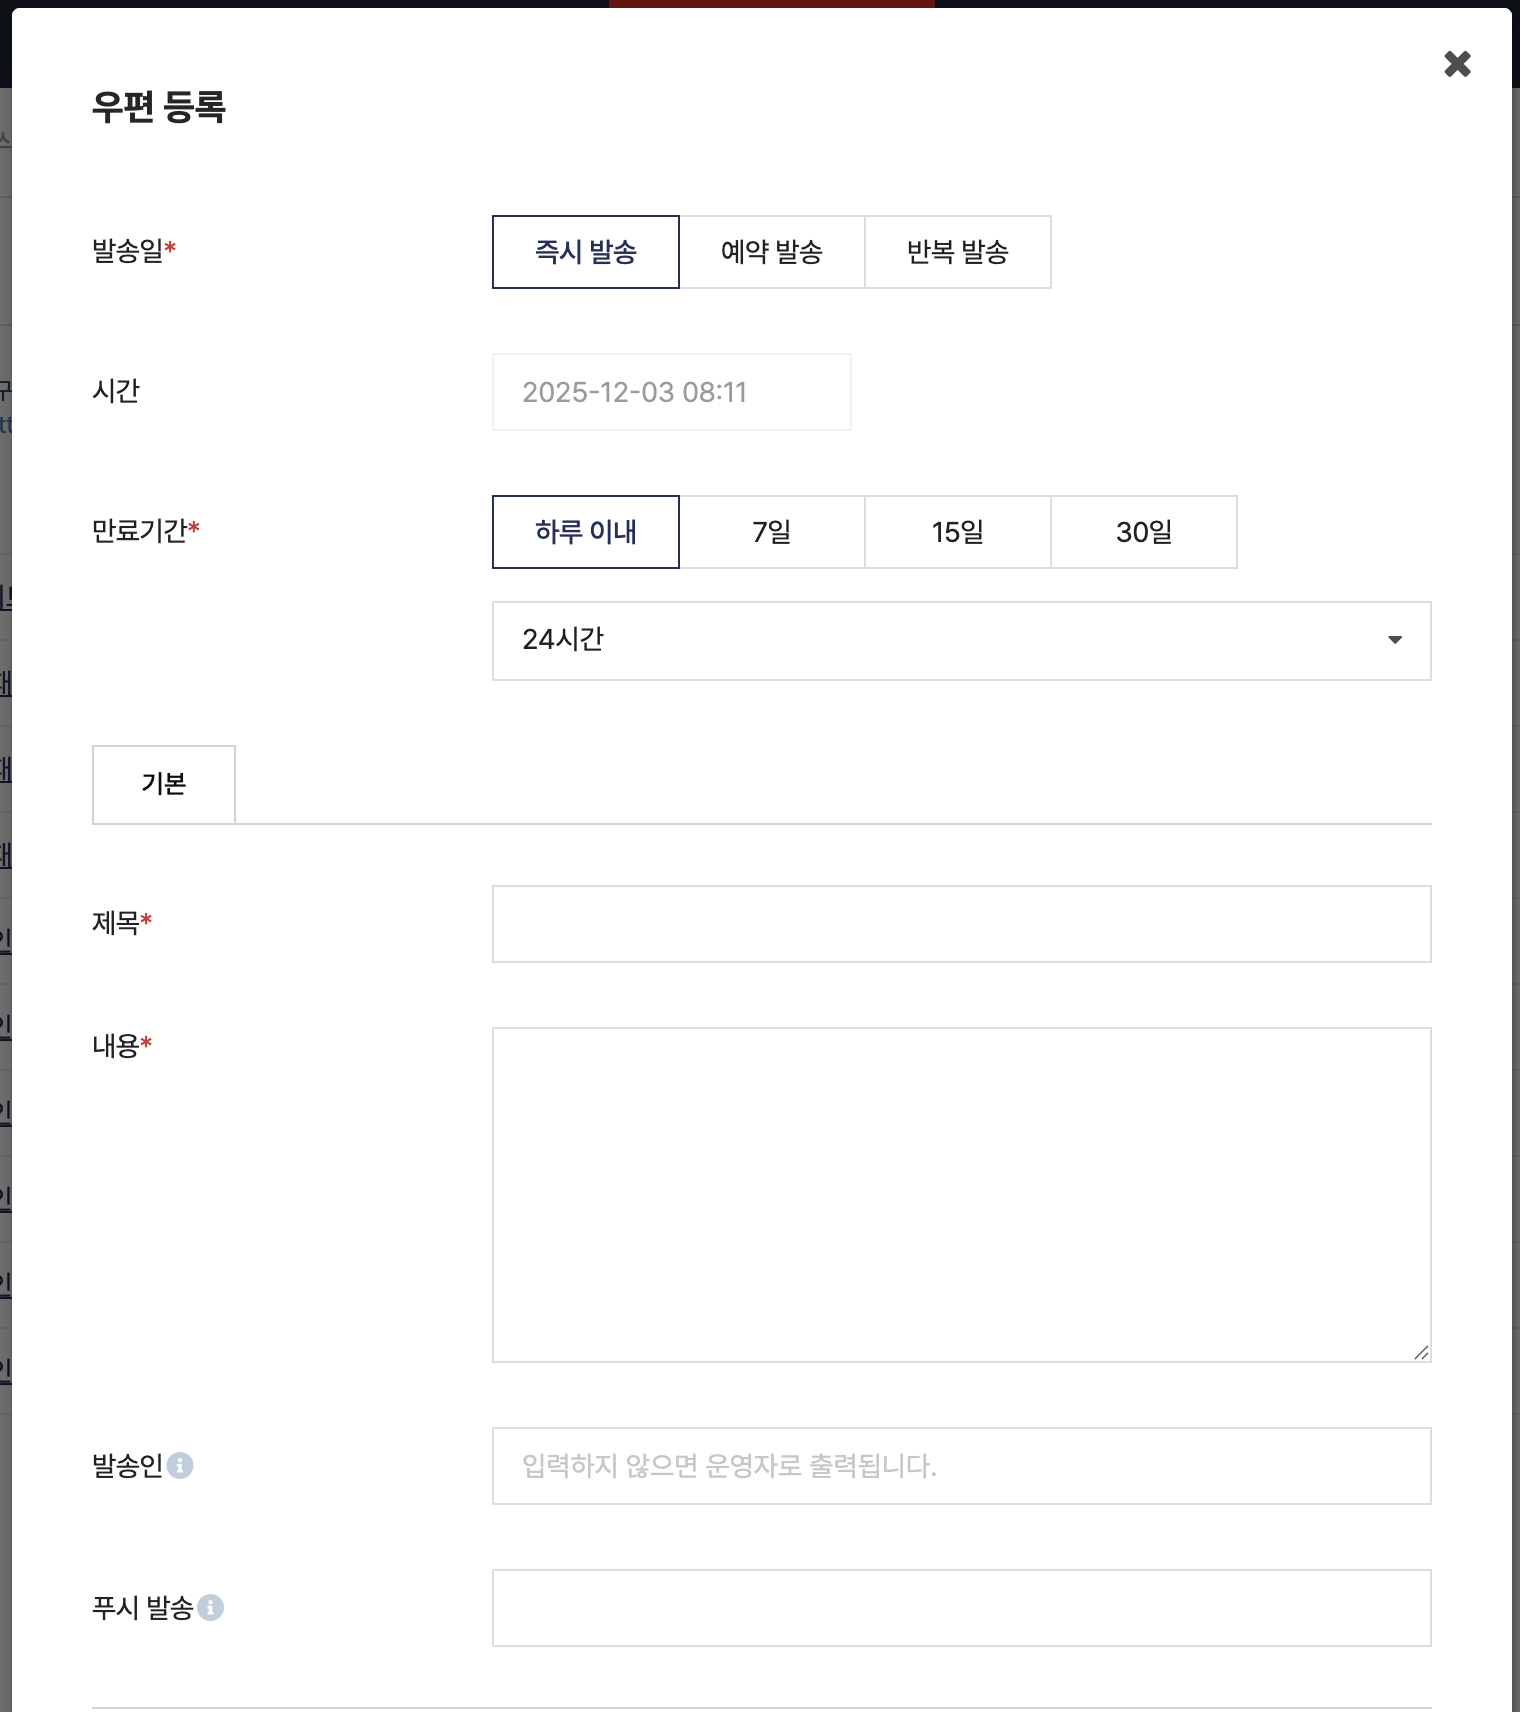
Task: Click the 푸시 발송 input field
Action: pos(961,1608)
